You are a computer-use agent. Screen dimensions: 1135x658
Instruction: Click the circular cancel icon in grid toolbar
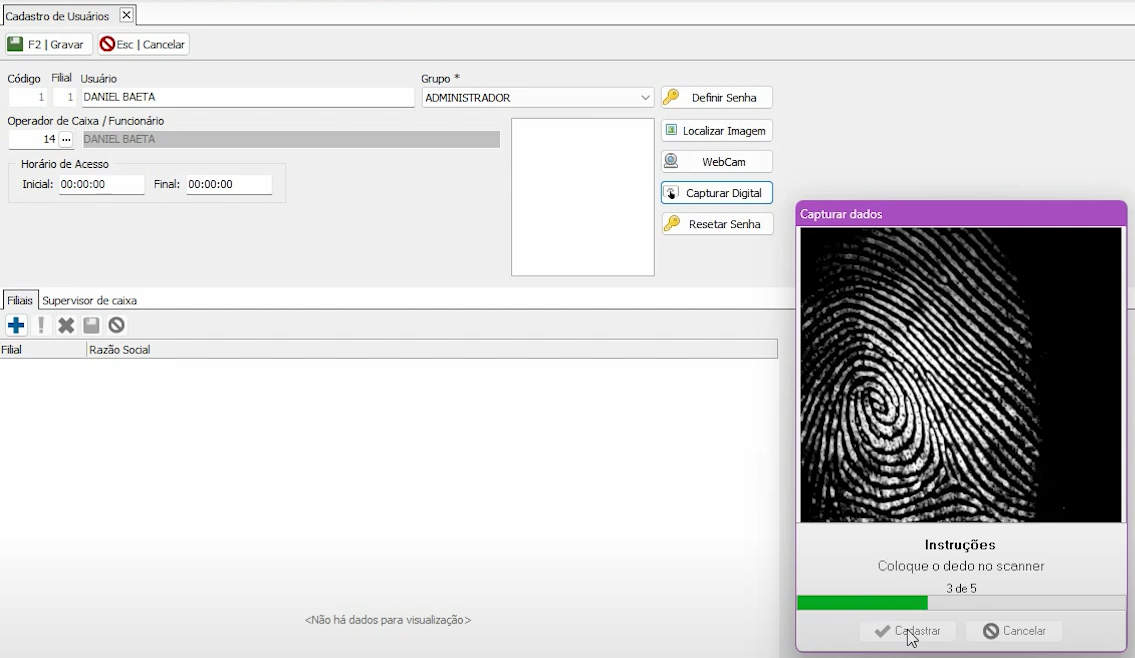point(116,325)
